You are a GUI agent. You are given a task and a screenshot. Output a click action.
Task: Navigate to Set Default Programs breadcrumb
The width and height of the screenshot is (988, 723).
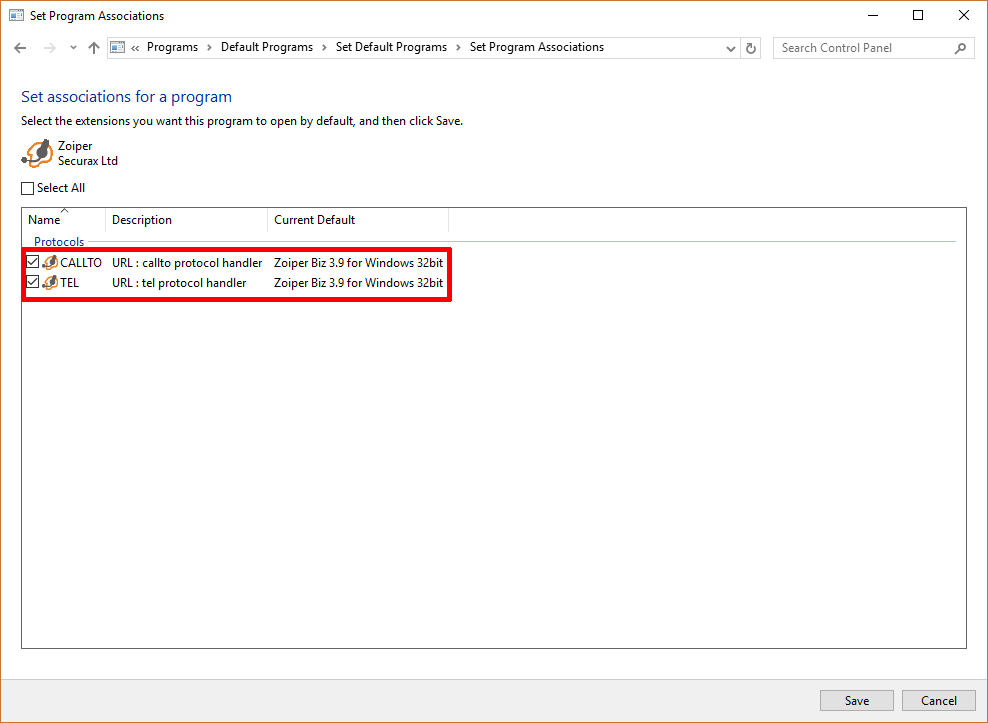tap(391, 47)
